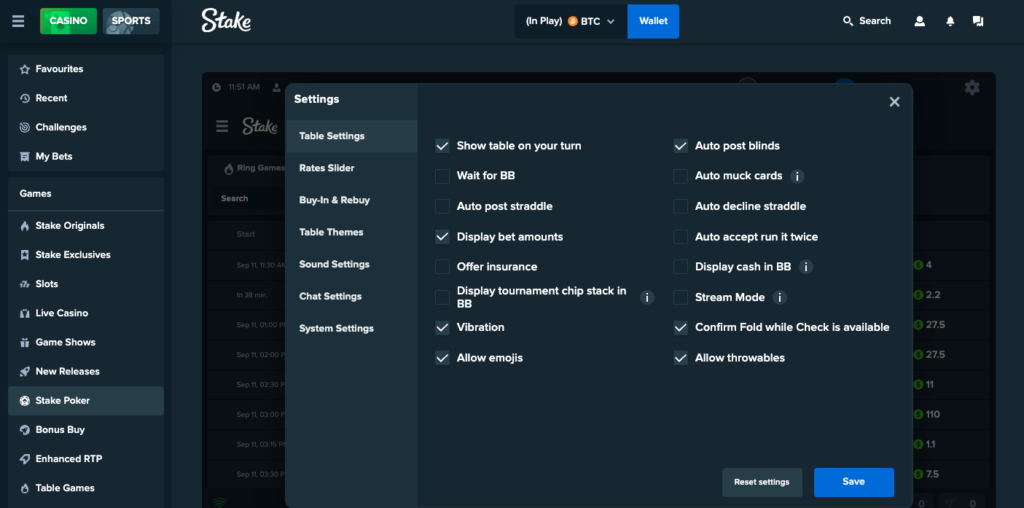The width and height of the screenshot is (1024, 508).
Task: Click the info icon next to Display cash in BB
Action: click(806, 266)
